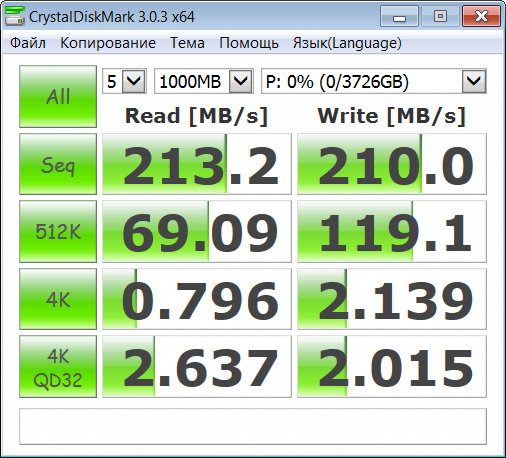Click the empty comment field at bottom

coord(253,426)
